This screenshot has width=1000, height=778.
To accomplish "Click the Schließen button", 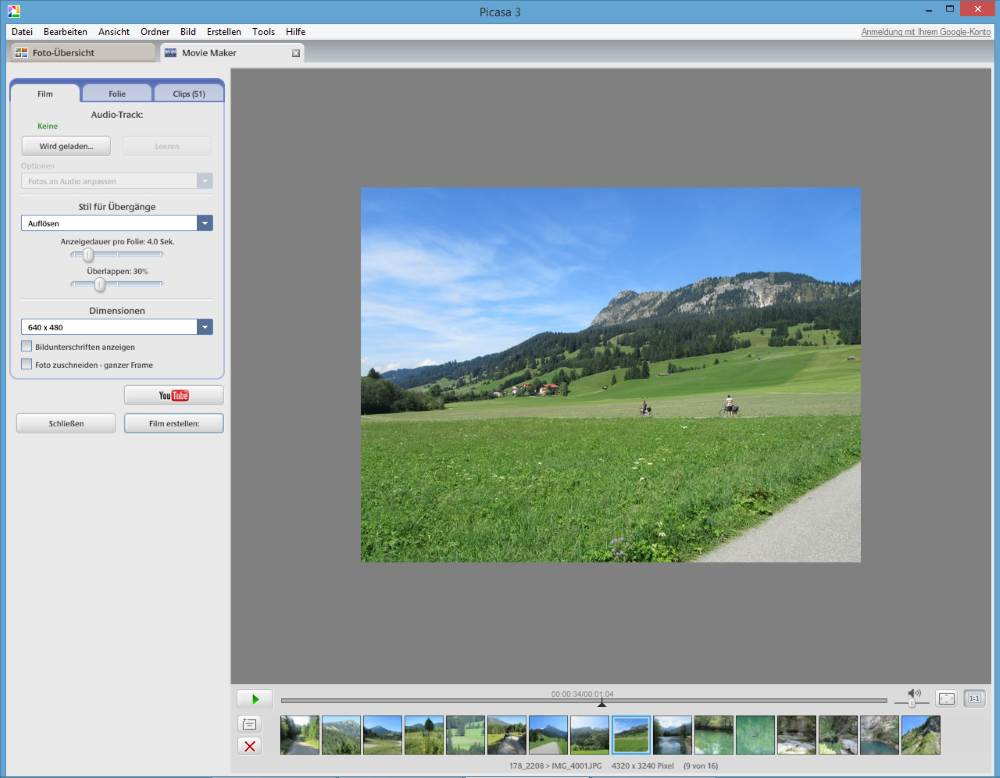I will click(66, 424).
